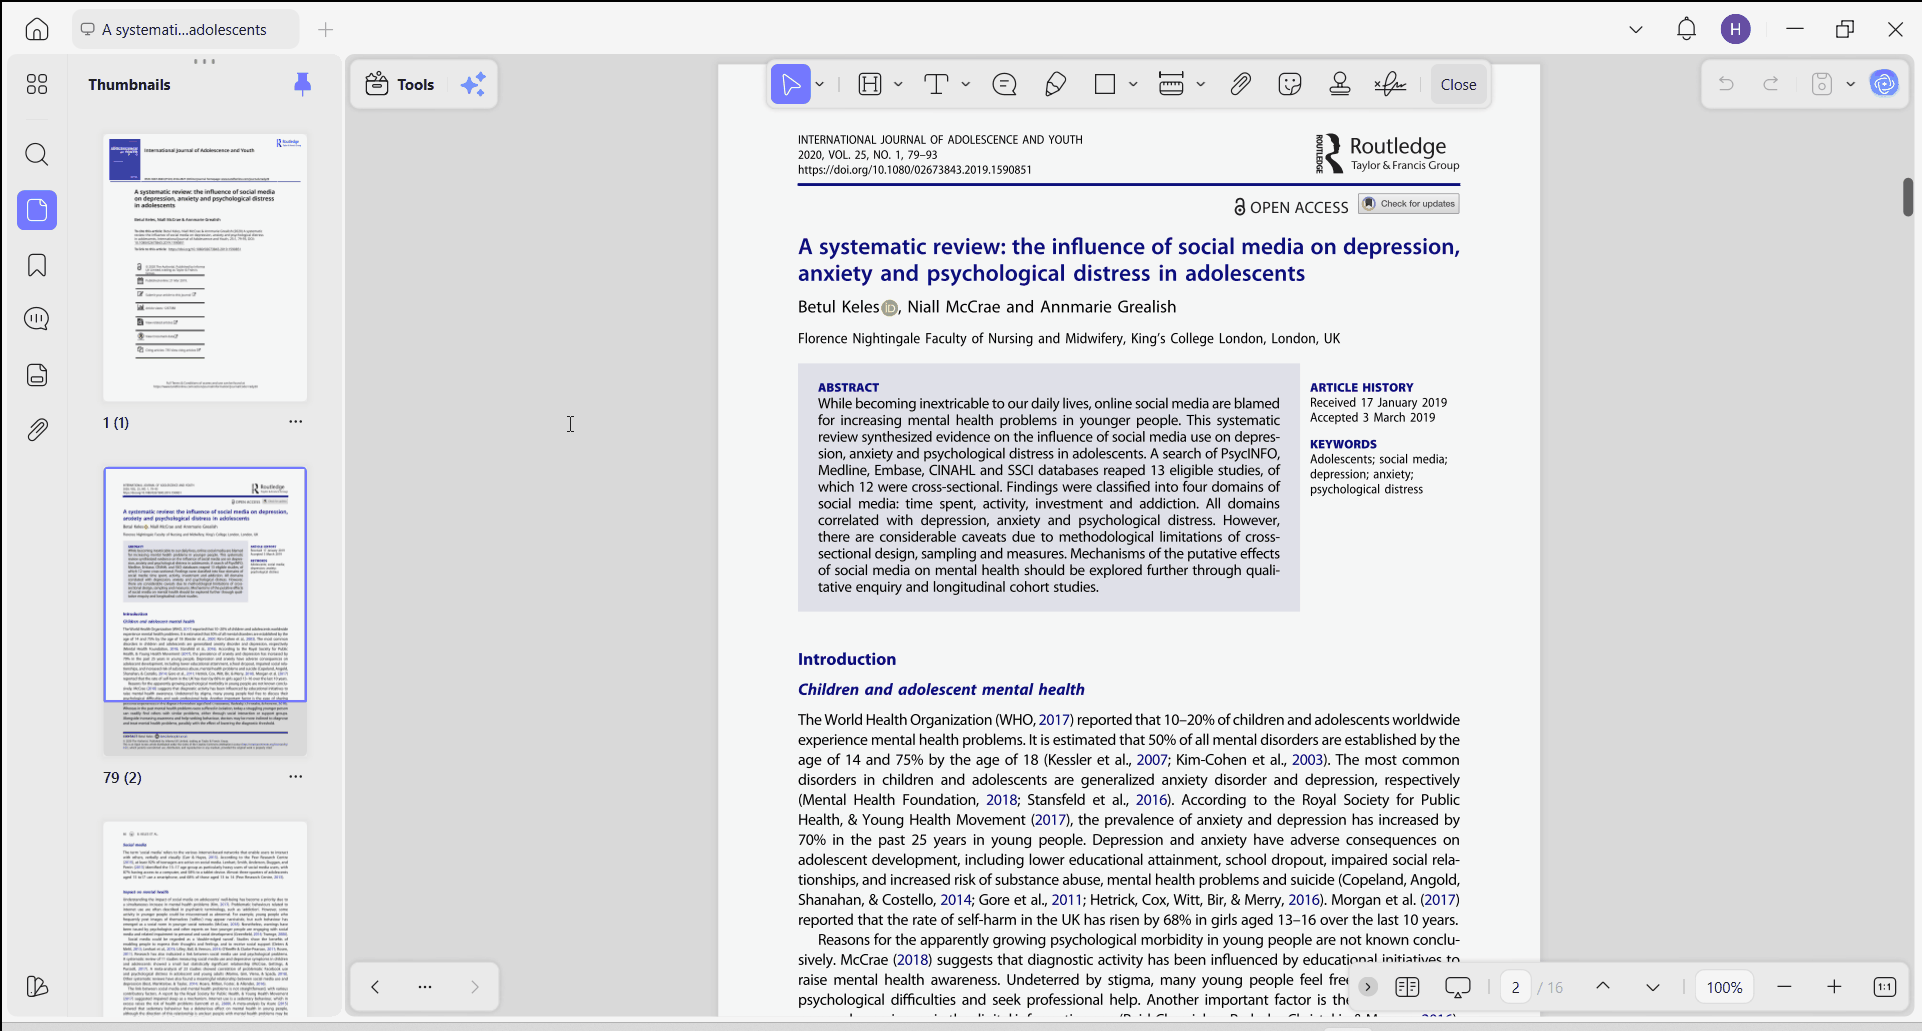Open the tab list dropdown chevron
The width and height of the screenshot is (1922, 1031).
(1636, 30)
